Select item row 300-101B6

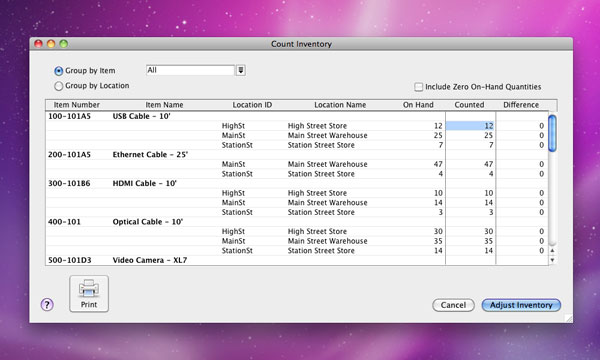297,183
